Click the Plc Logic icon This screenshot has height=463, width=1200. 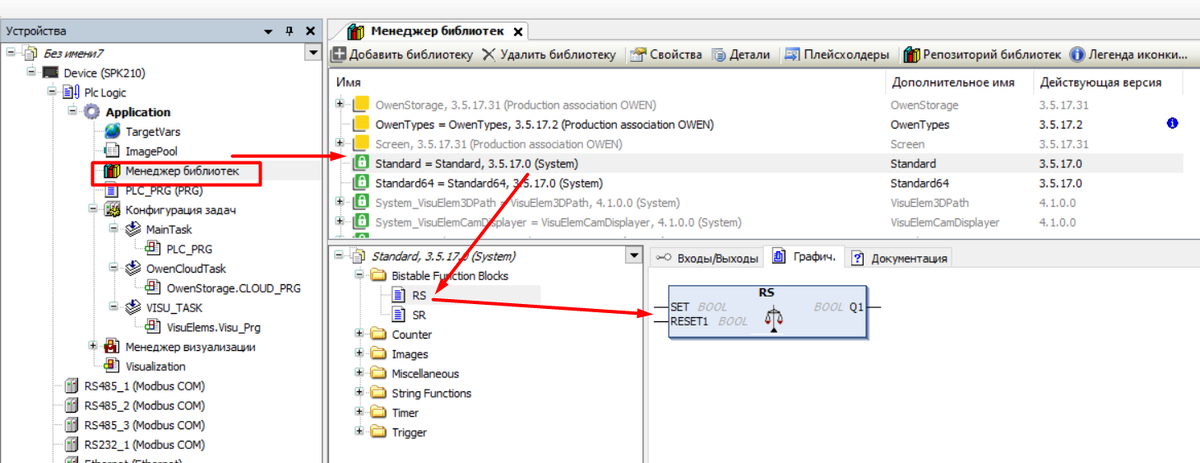click(71, 92)
